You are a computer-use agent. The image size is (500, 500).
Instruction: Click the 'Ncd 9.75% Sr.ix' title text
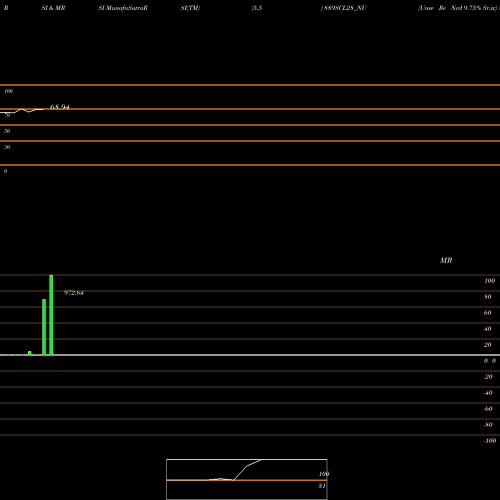pos(473,8)
